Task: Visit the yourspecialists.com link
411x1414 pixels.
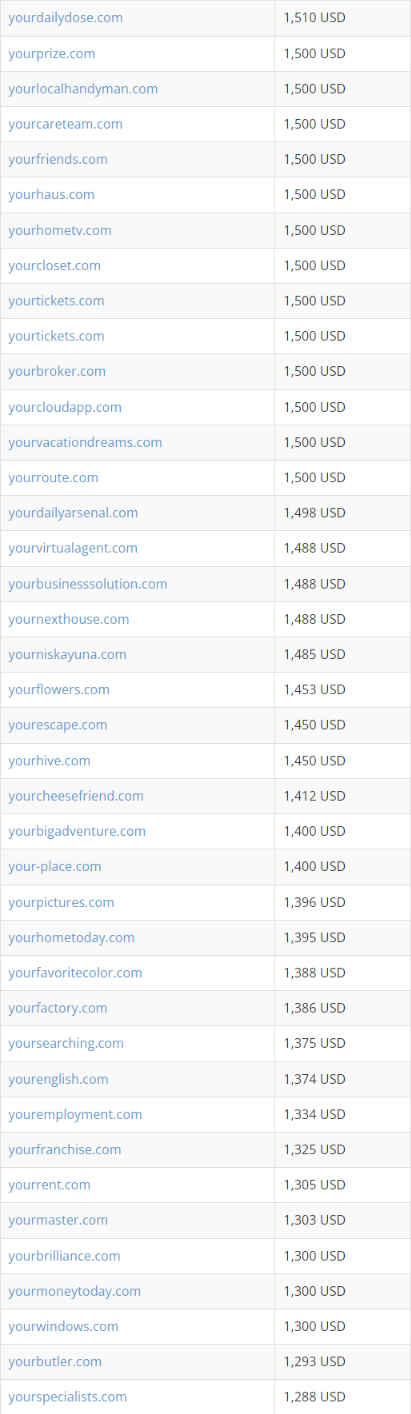Action: [x=68, y=1397]
